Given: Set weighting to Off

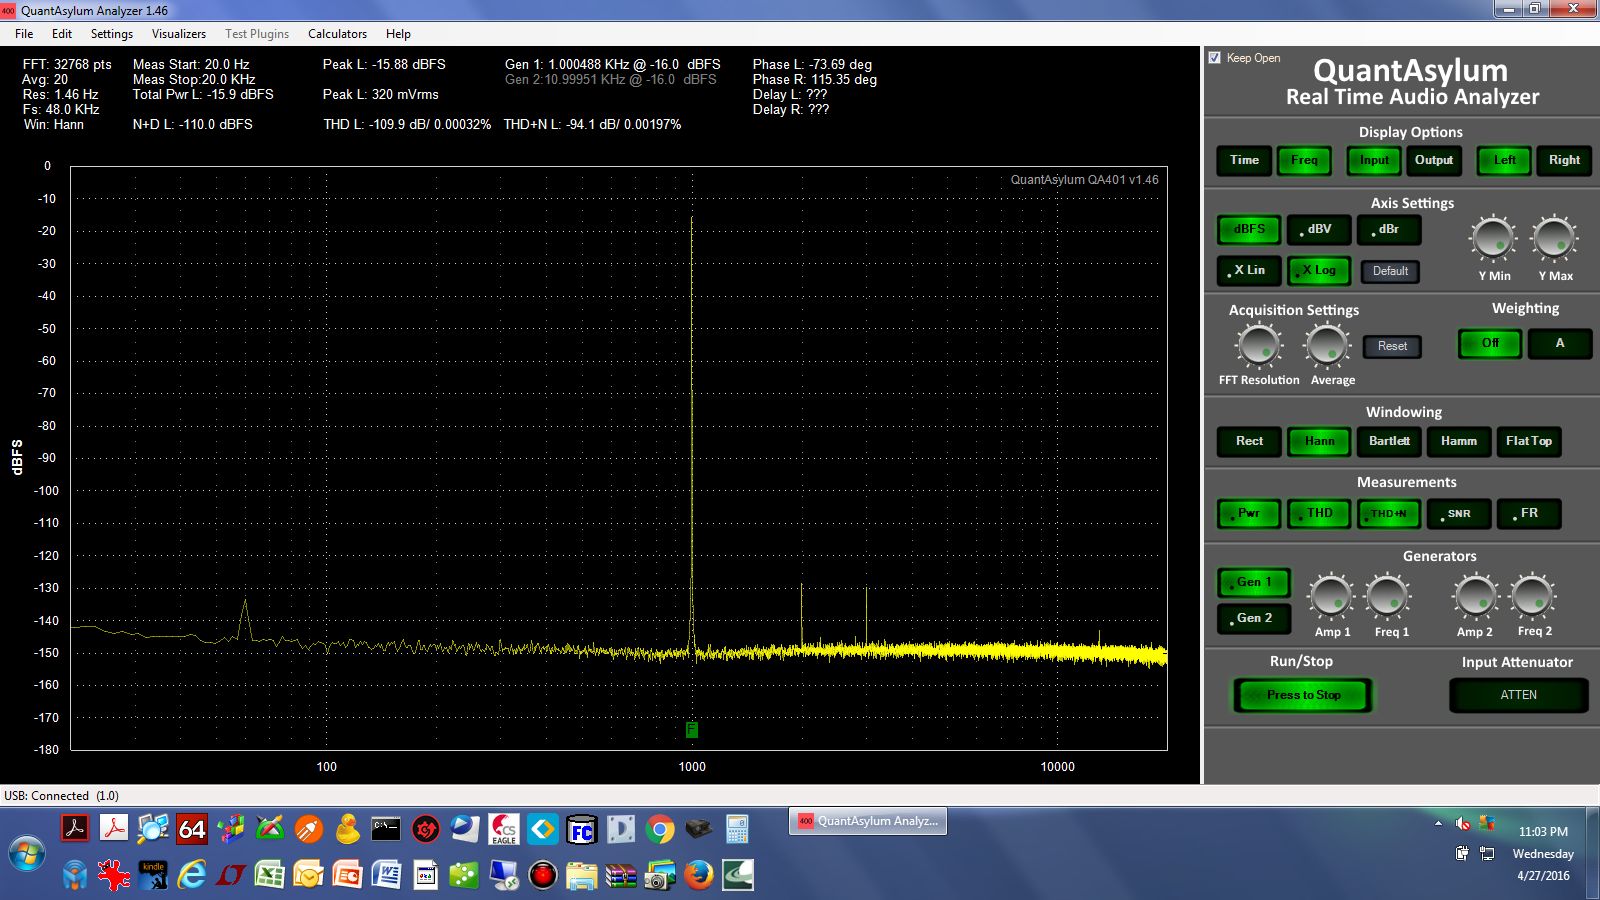Looking at the screenshot, I should [x=1490, y=343].
